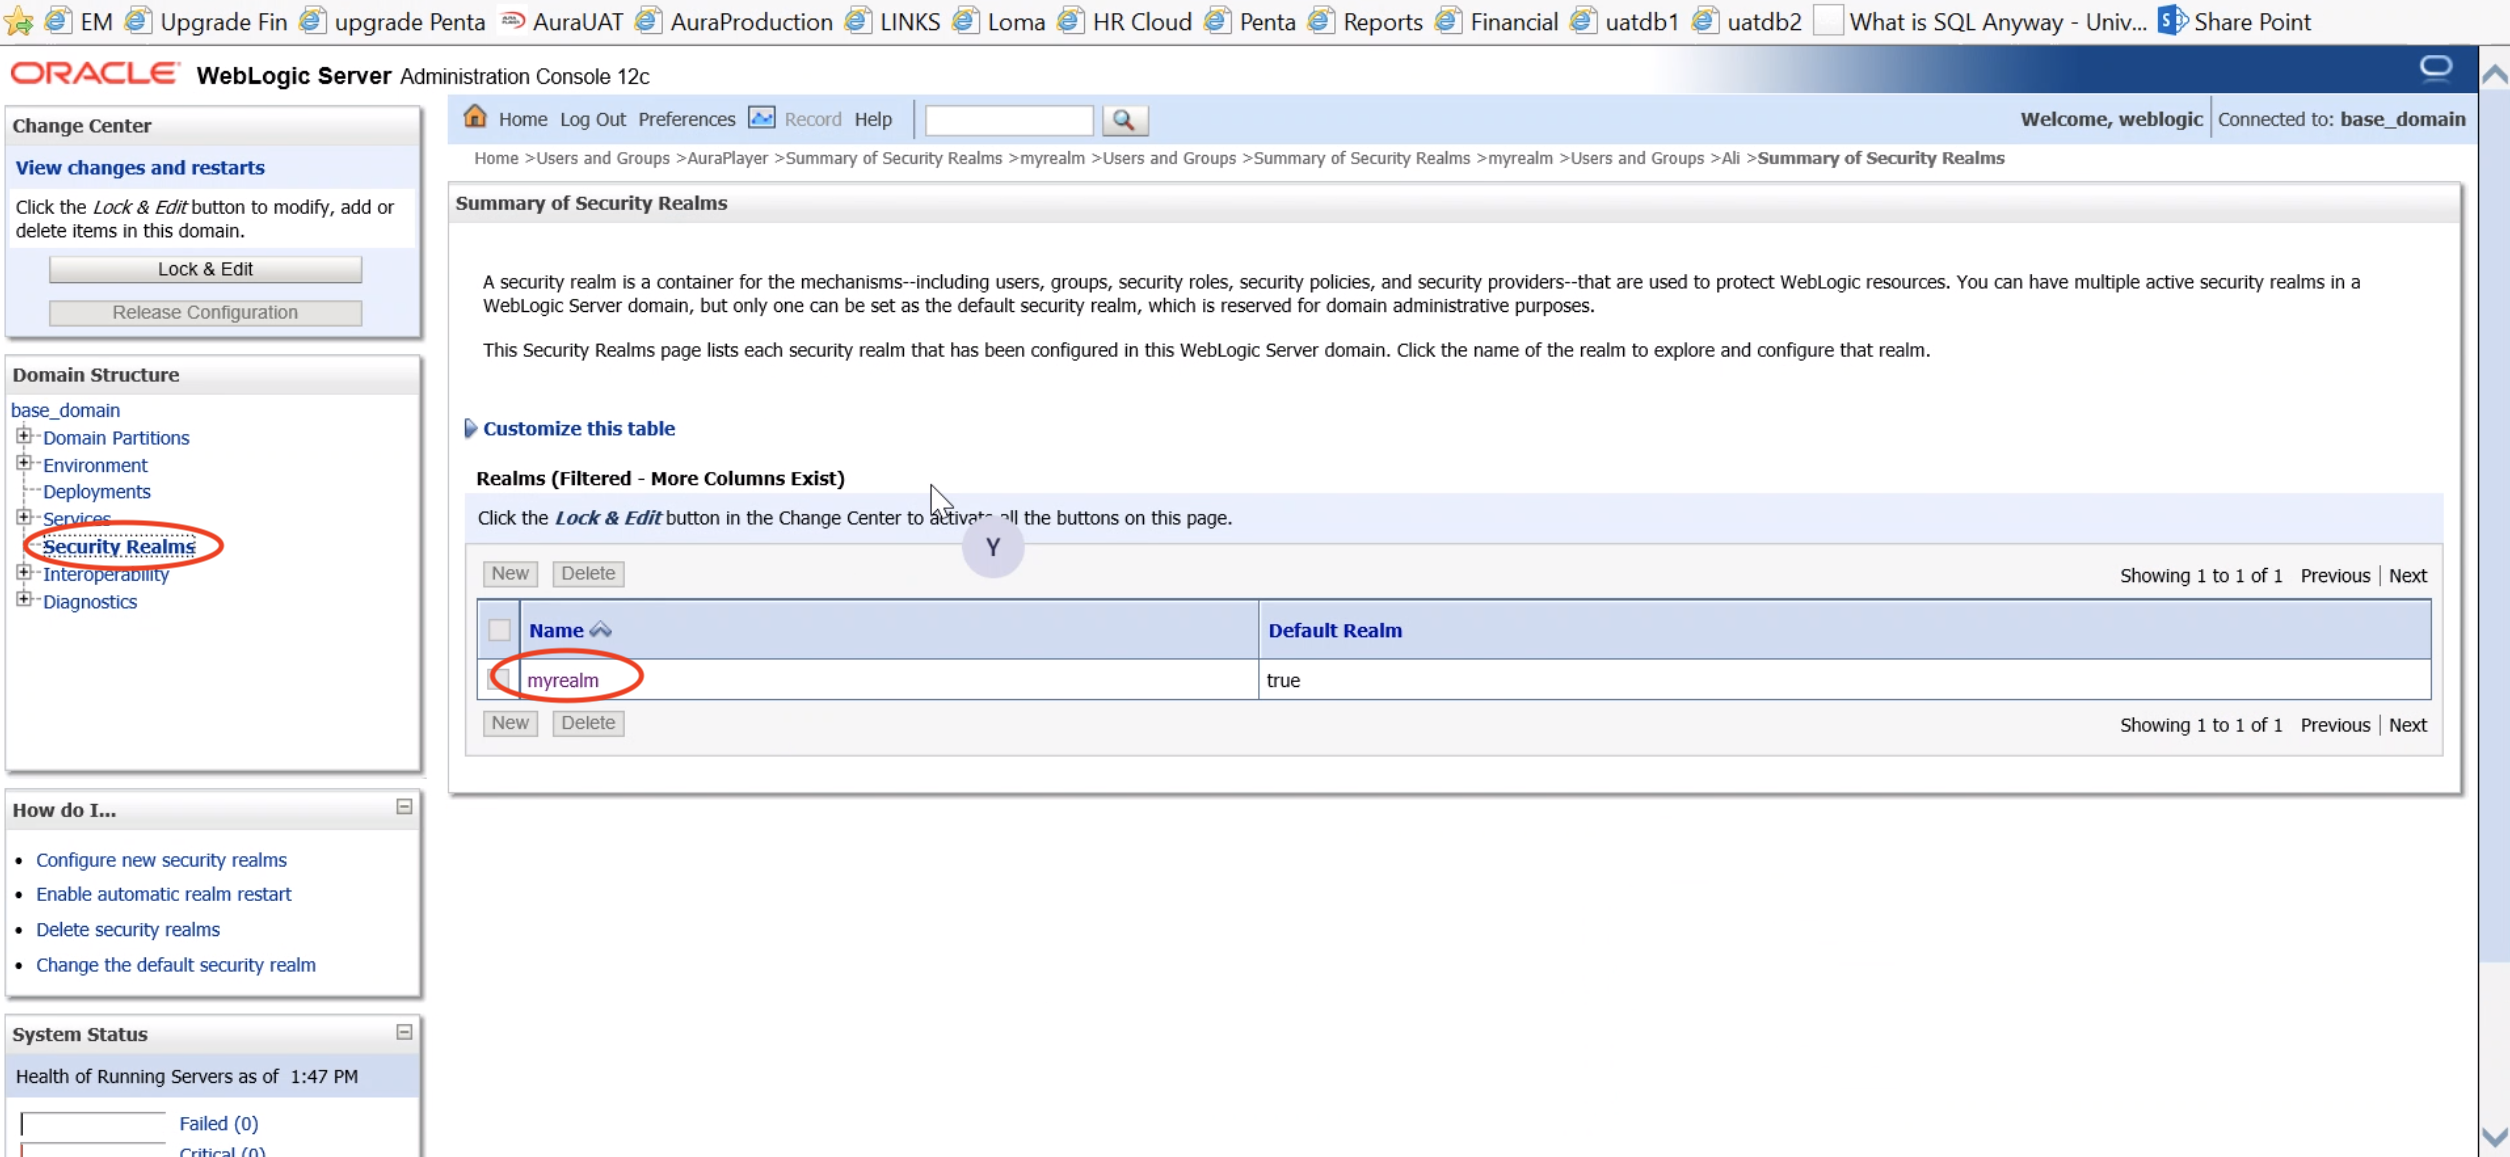Open the AuraProduction bookmark
The width and height of the screenshot is (2510, 1157).
(x=735, y=21)
